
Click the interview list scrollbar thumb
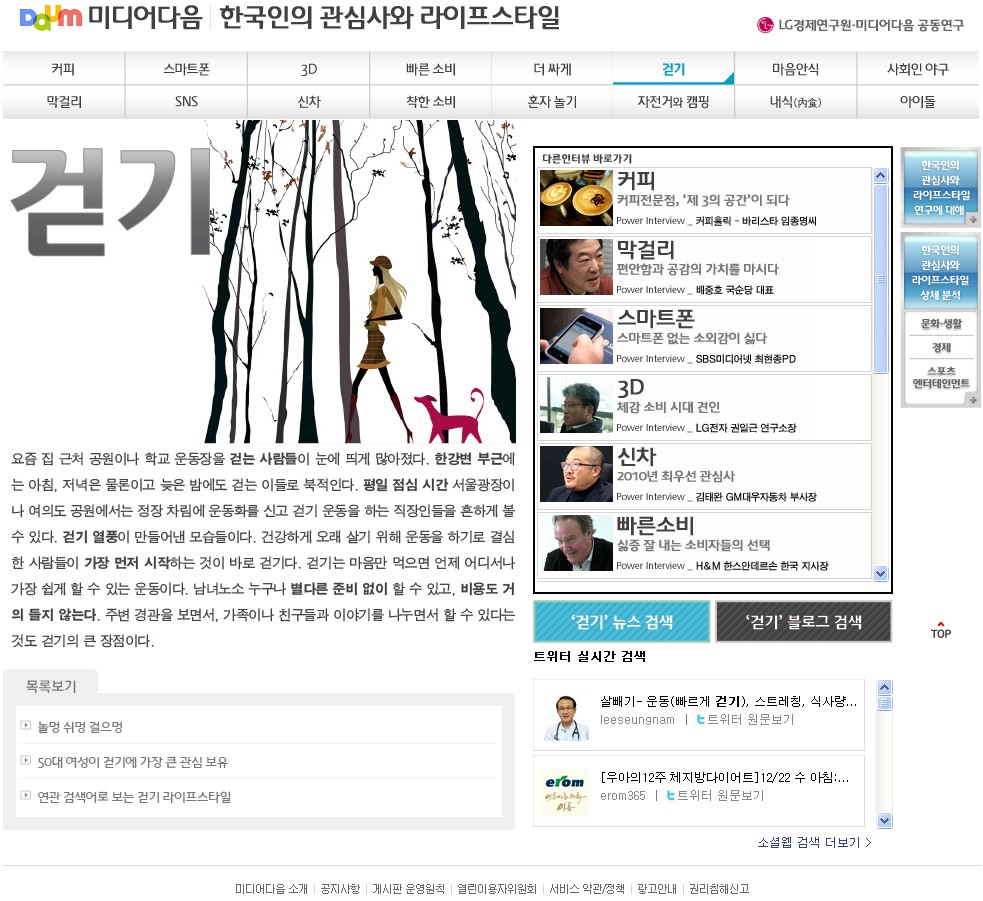[x=881, y=279]
